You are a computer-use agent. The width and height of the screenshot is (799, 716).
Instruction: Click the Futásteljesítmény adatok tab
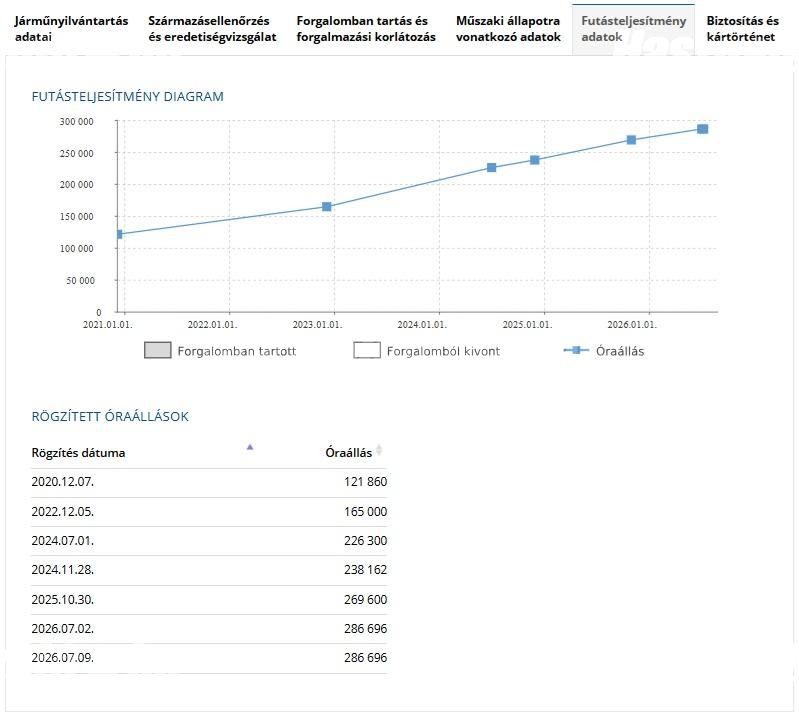(x=633, y=29)
